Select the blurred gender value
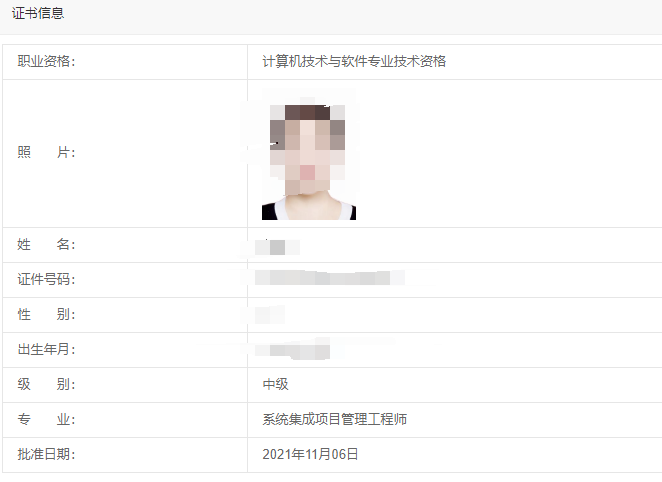Viewport: 662px width, 482px height. (x=270, y=314)
